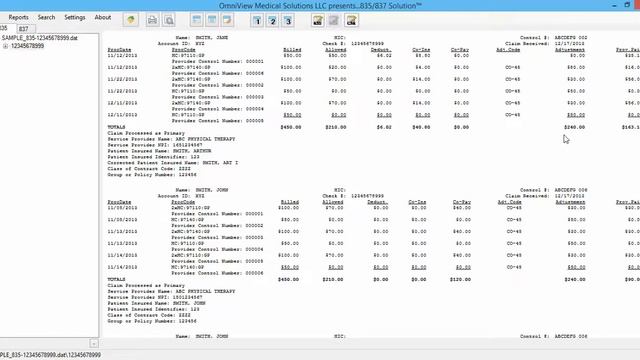The width and height of the screenshot is (640, 360).
Task: Click the $48.00 Co-Ins total
Action: coord(421,127)
